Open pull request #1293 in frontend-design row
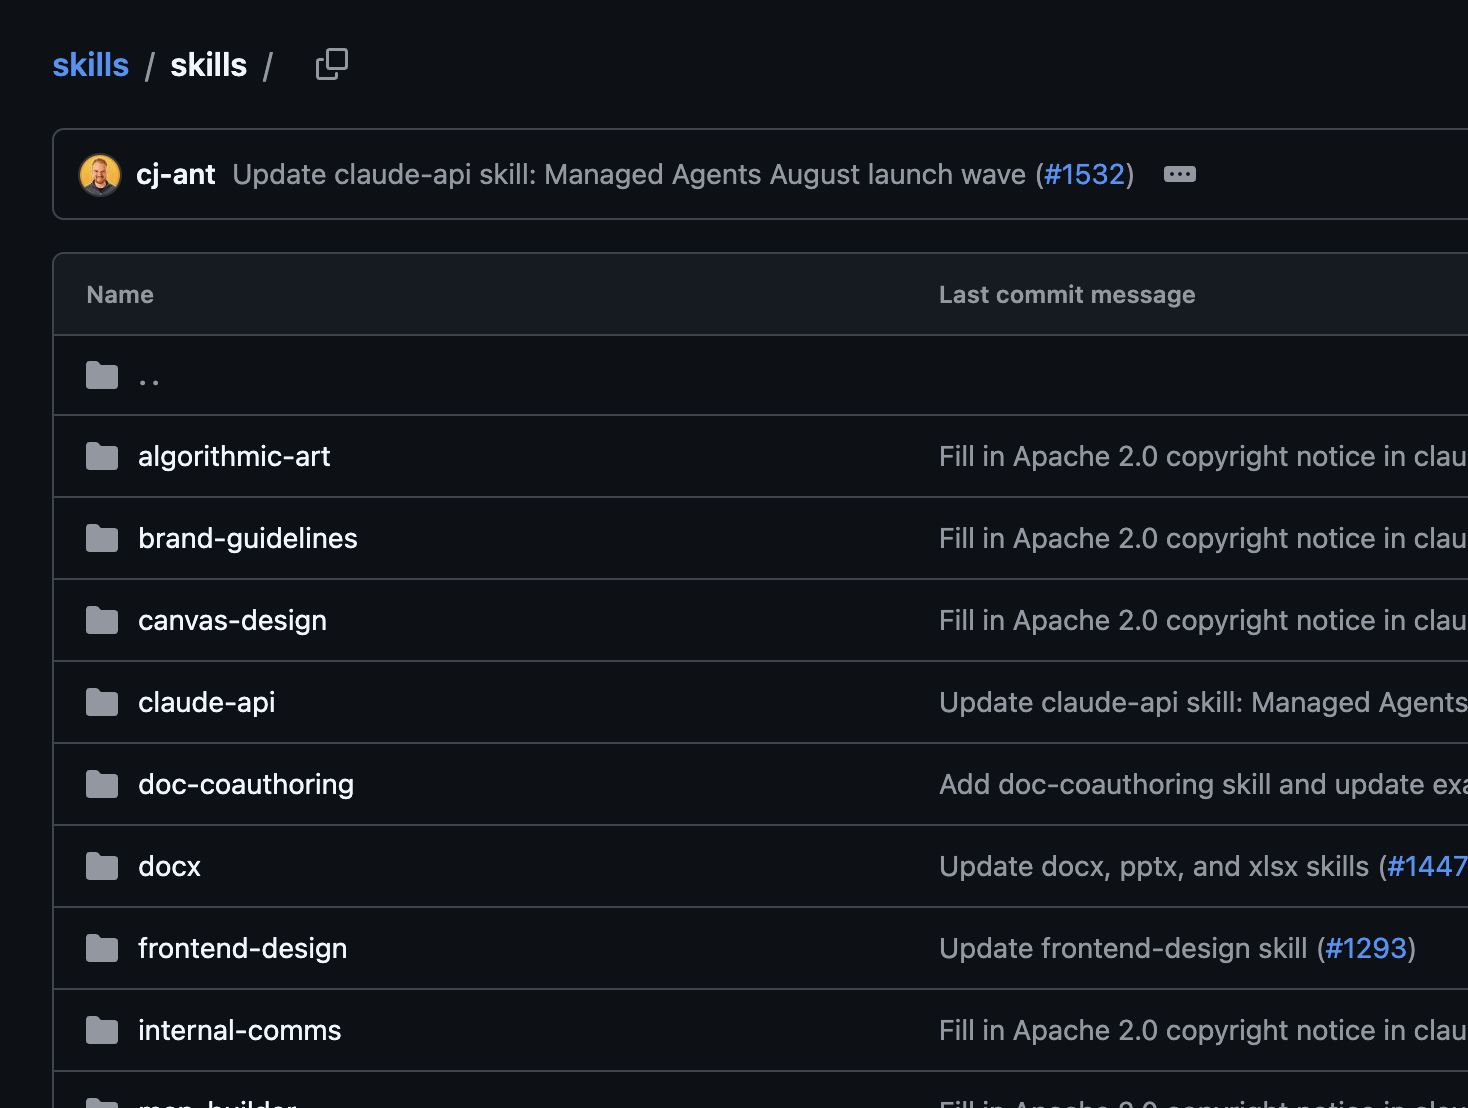This screenshot has height=1108, width=1468. (1366, 948)
